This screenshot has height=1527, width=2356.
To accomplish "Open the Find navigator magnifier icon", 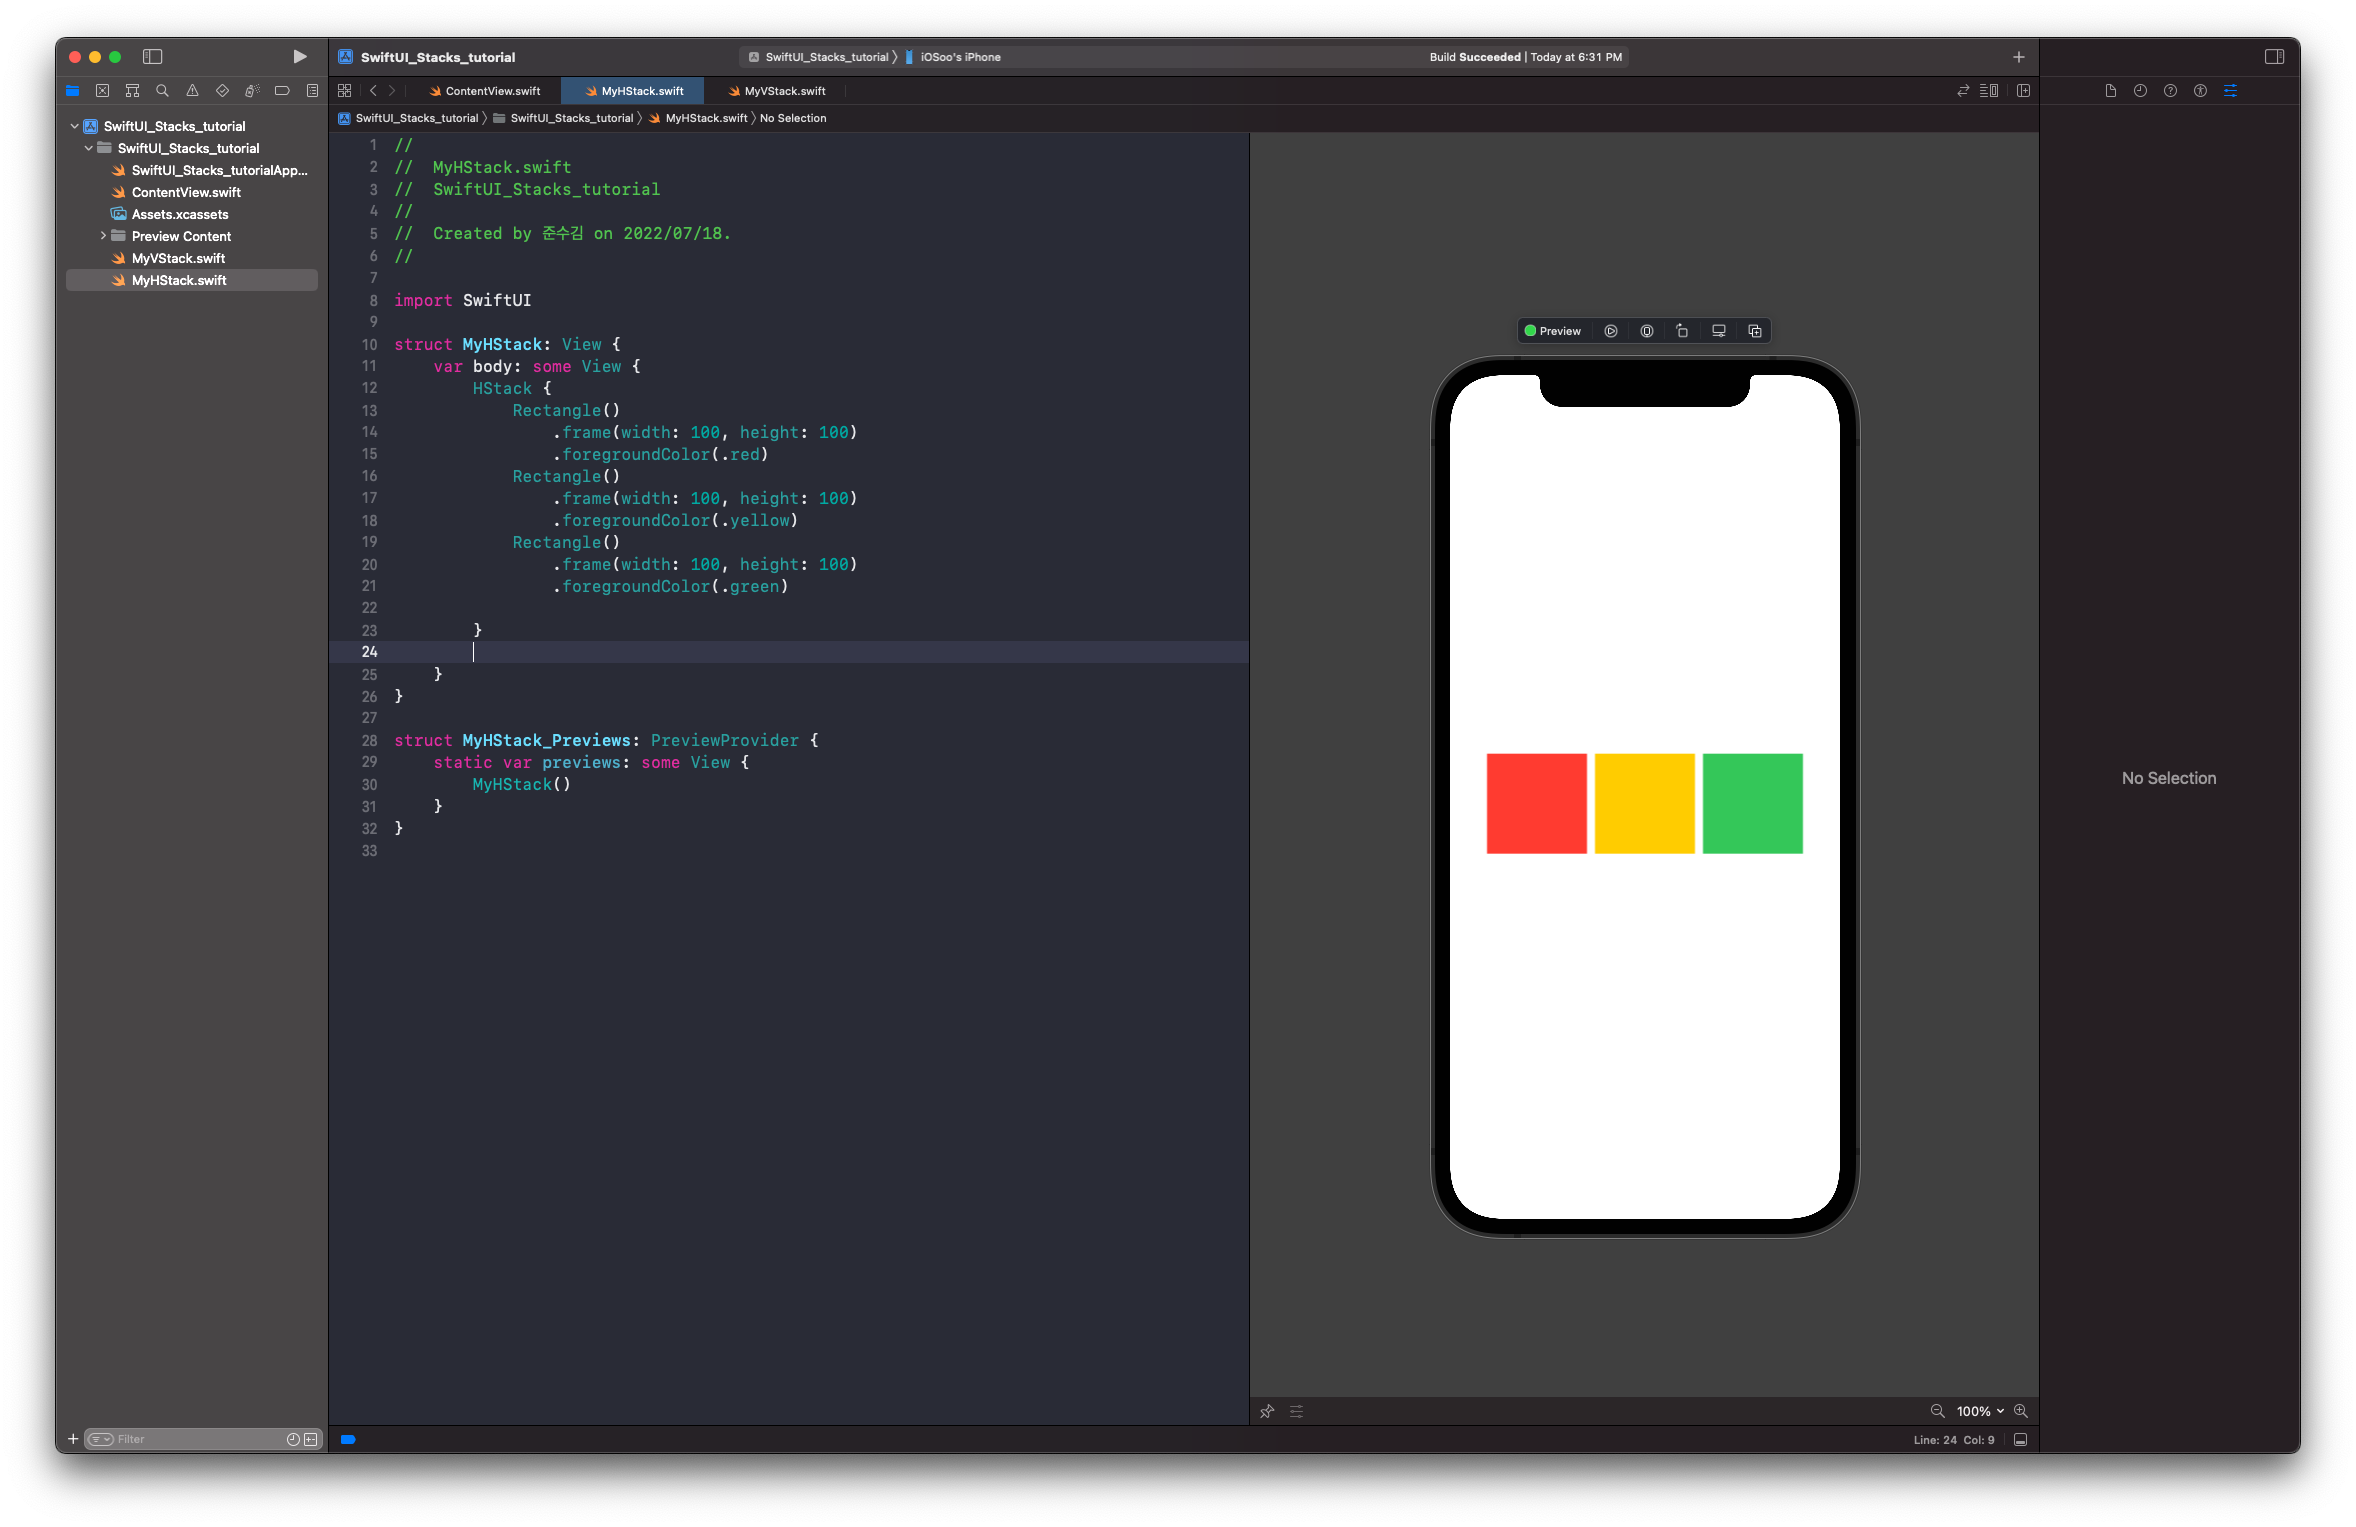I will pos(162,91).
